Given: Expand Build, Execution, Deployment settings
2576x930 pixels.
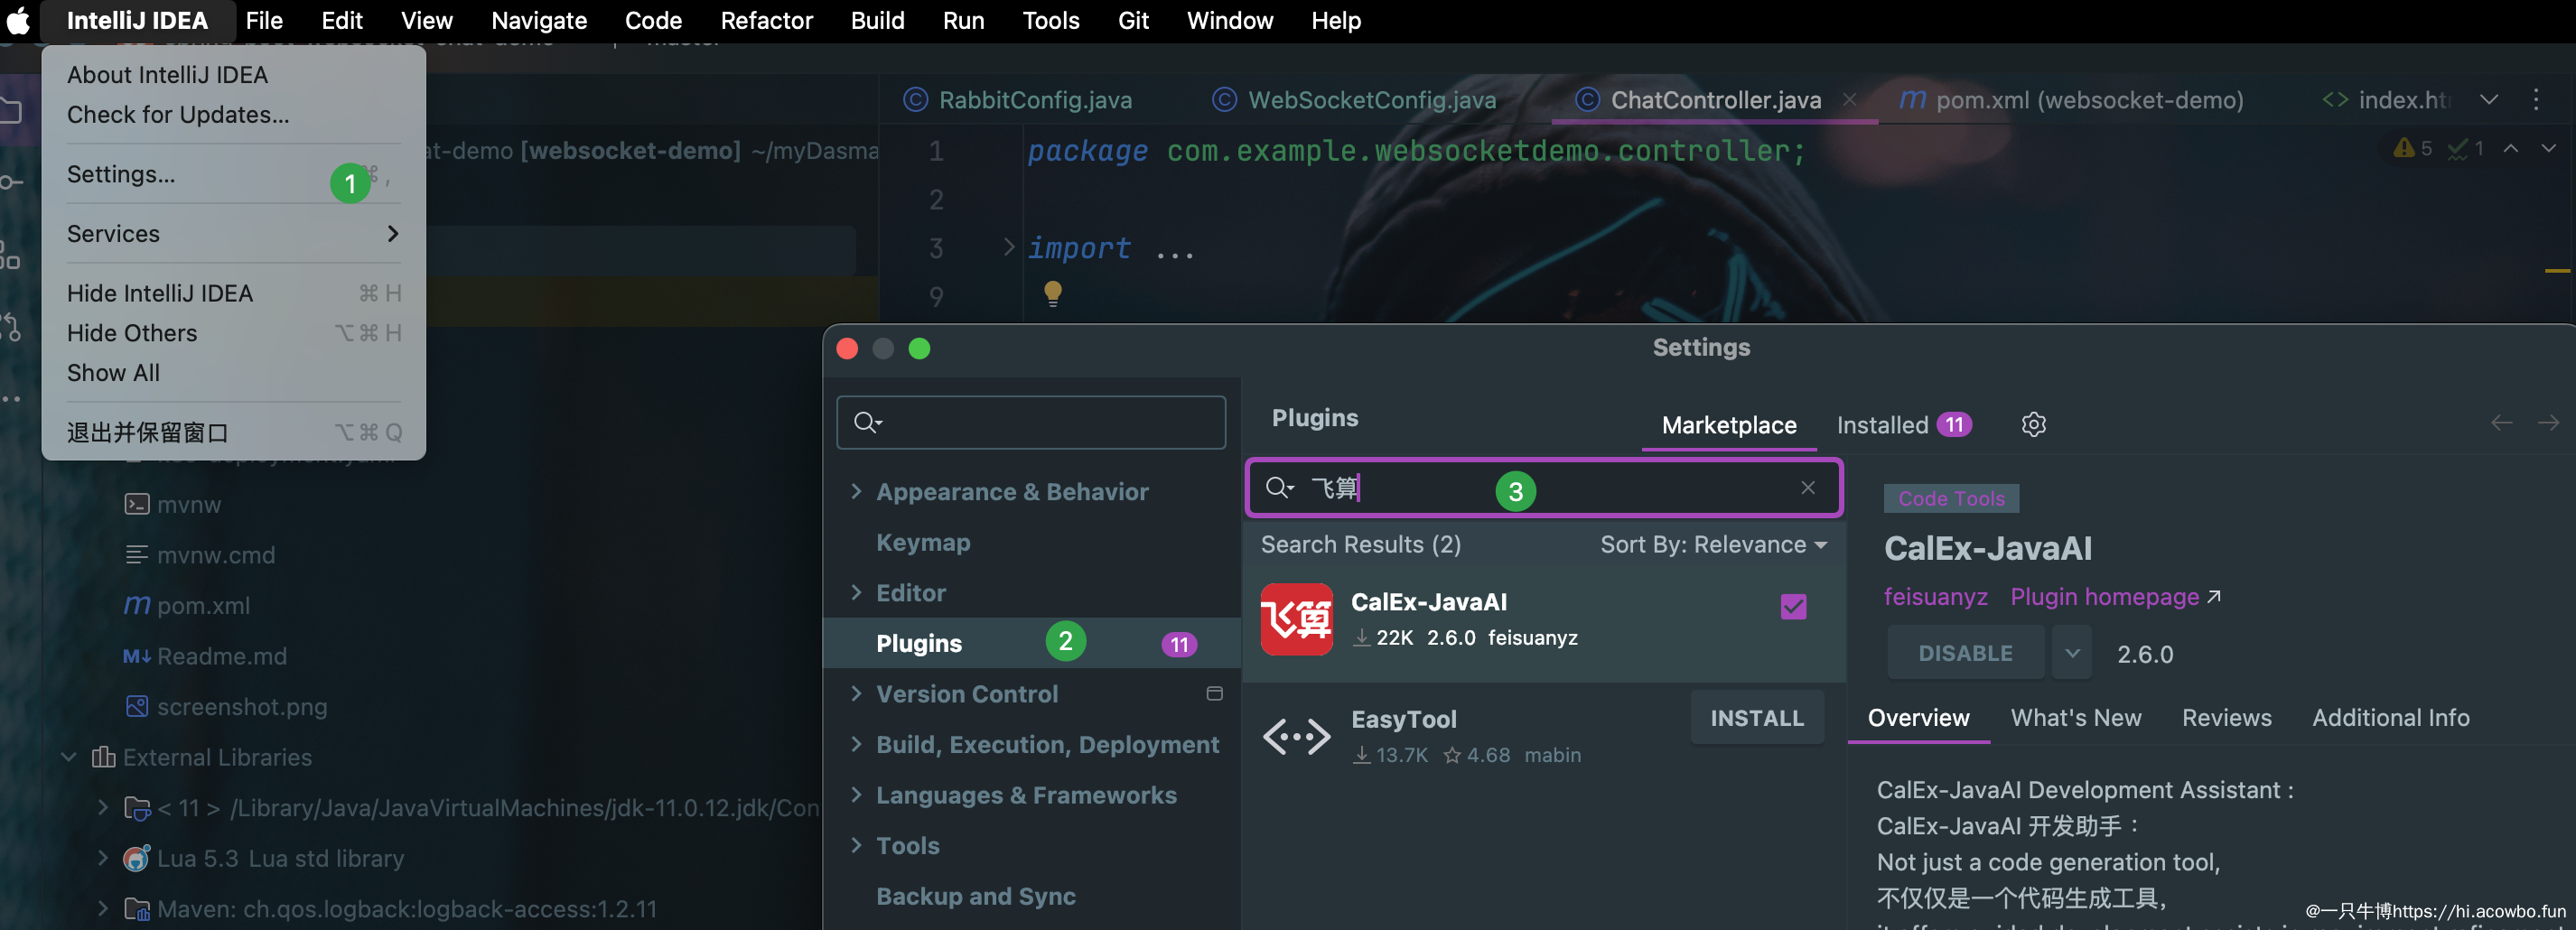Looking at the screenshot, I should coord(856,744).
